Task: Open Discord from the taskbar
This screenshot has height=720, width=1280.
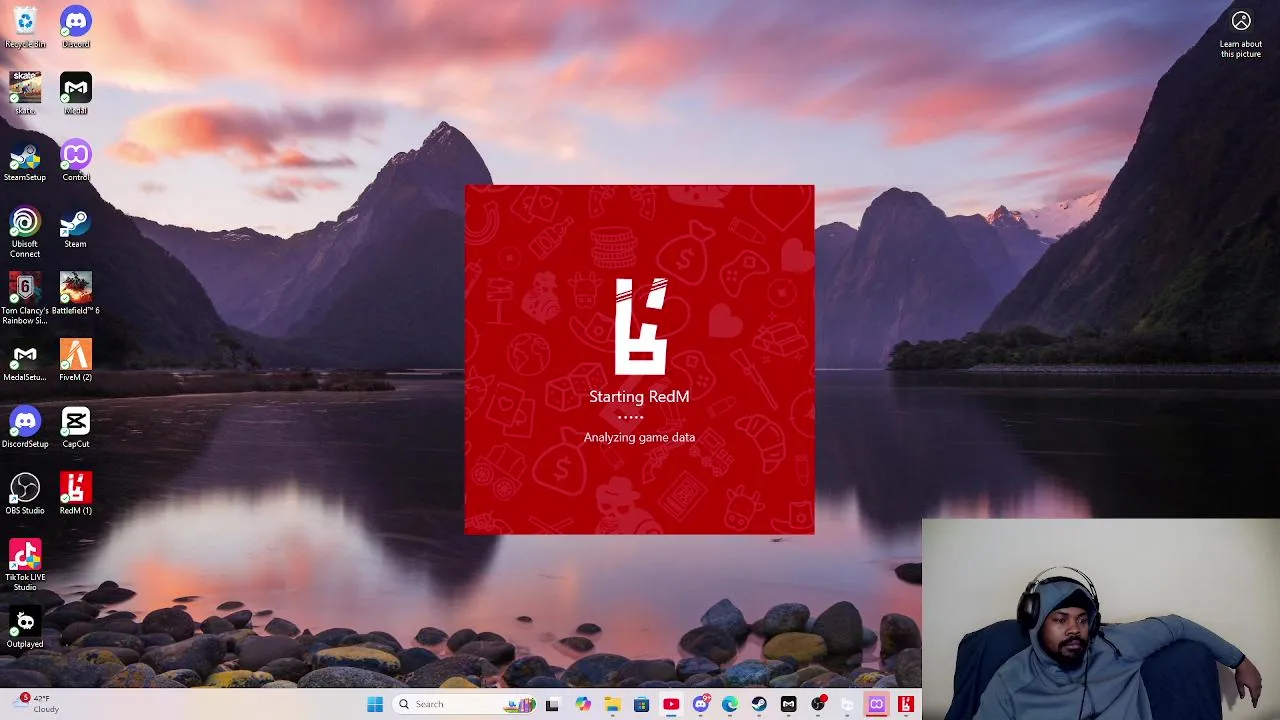Action: (701, 704)
